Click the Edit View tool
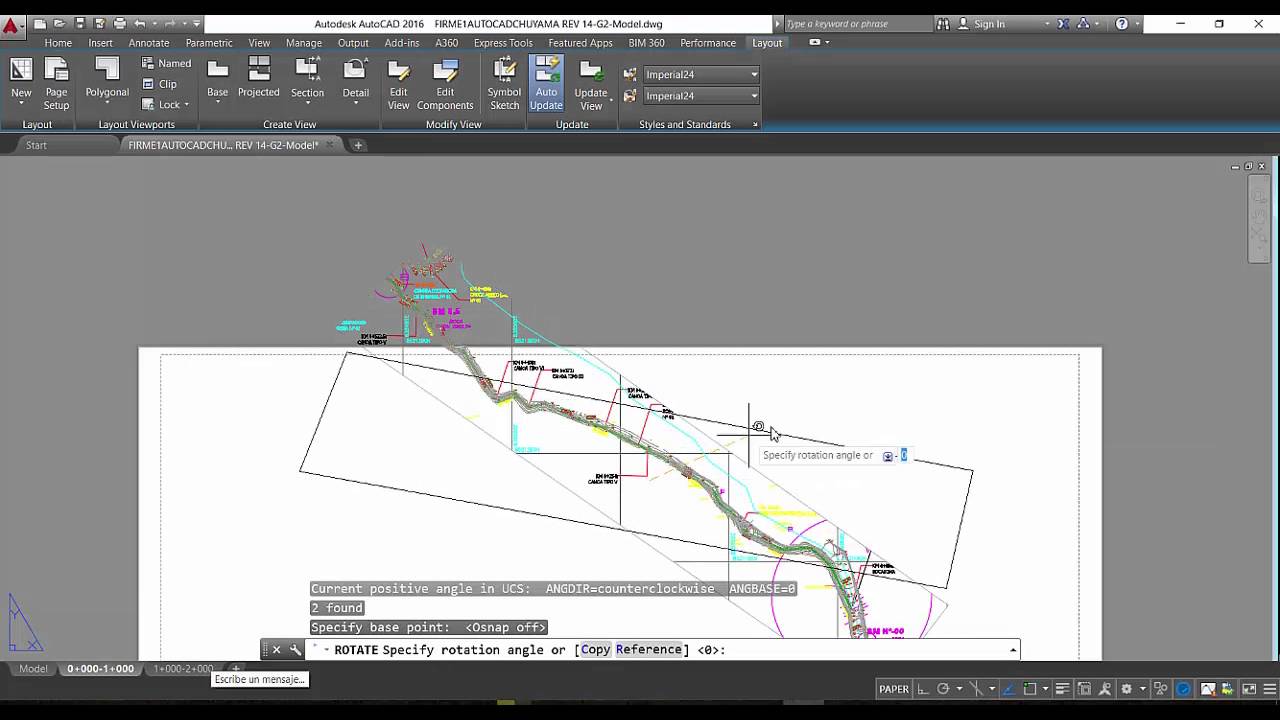Screen dimensions: 1280x720 [398, 84]
